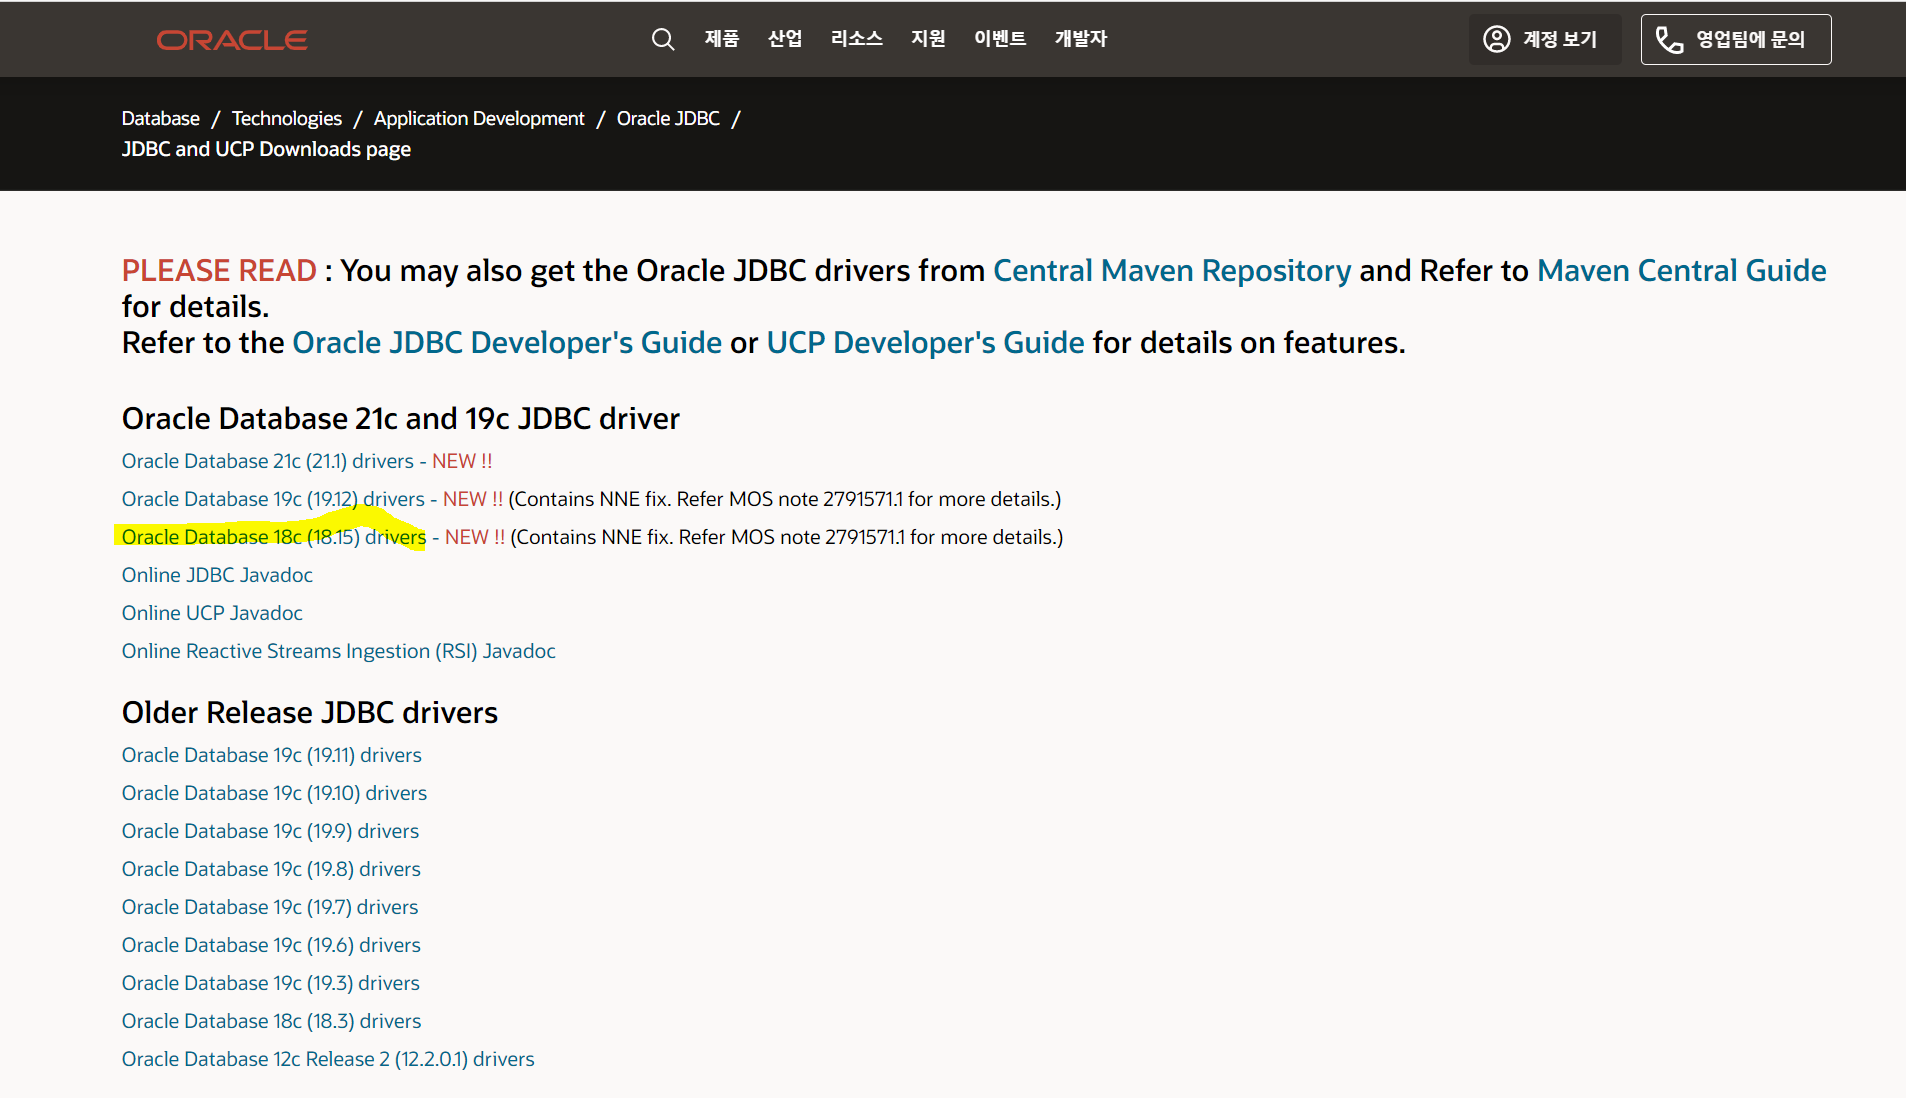The height and width of the screenshot is (1098, 1906).
Task: Click the 18.15 row NNE fix note text
Action: pos(787,537)
